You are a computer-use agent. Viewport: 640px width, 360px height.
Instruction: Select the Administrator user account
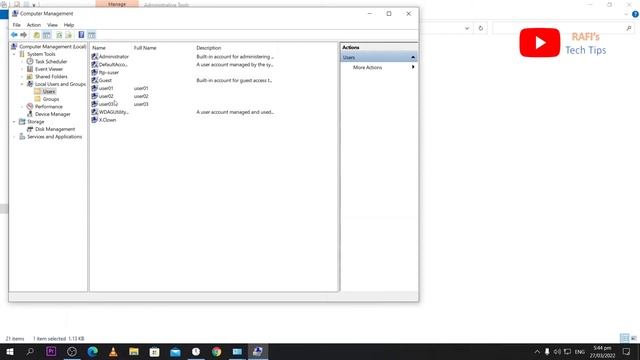pyautogui.click(x=113, y=57)
